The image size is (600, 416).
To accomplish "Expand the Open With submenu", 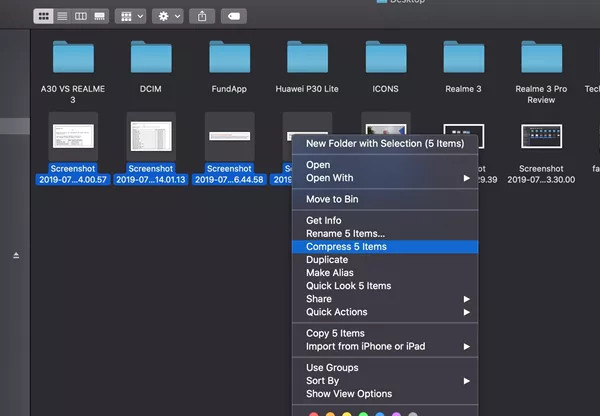I will [387, 178].
